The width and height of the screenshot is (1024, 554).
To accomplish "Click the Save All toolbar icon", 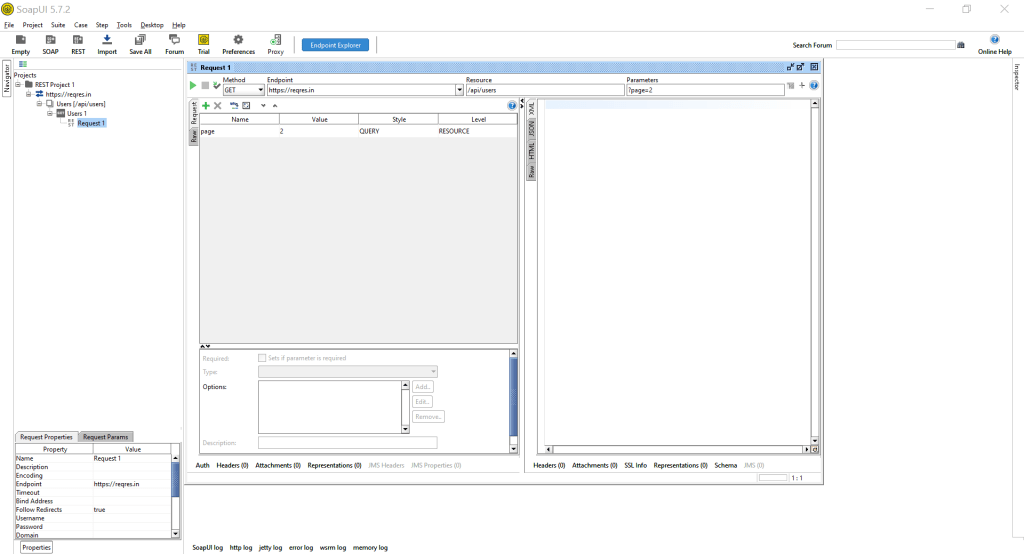I will coord(140,44).
